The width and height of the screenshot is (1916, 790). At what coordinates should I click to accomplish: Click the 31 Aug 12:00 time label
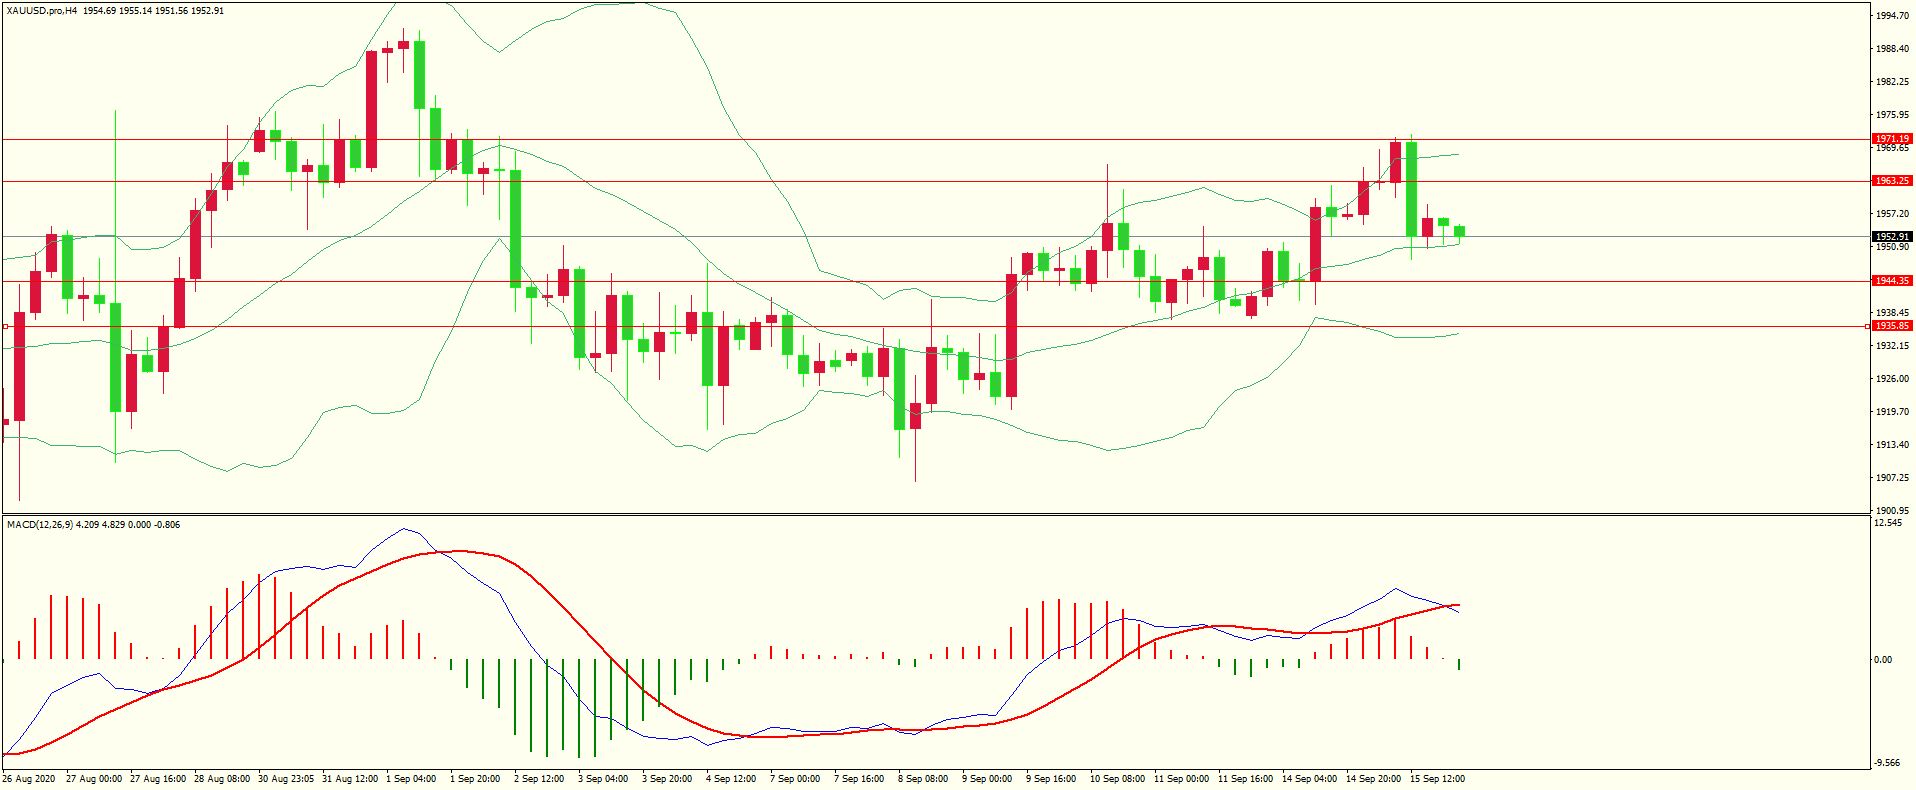pyautogui.click(x=350, y=779)
